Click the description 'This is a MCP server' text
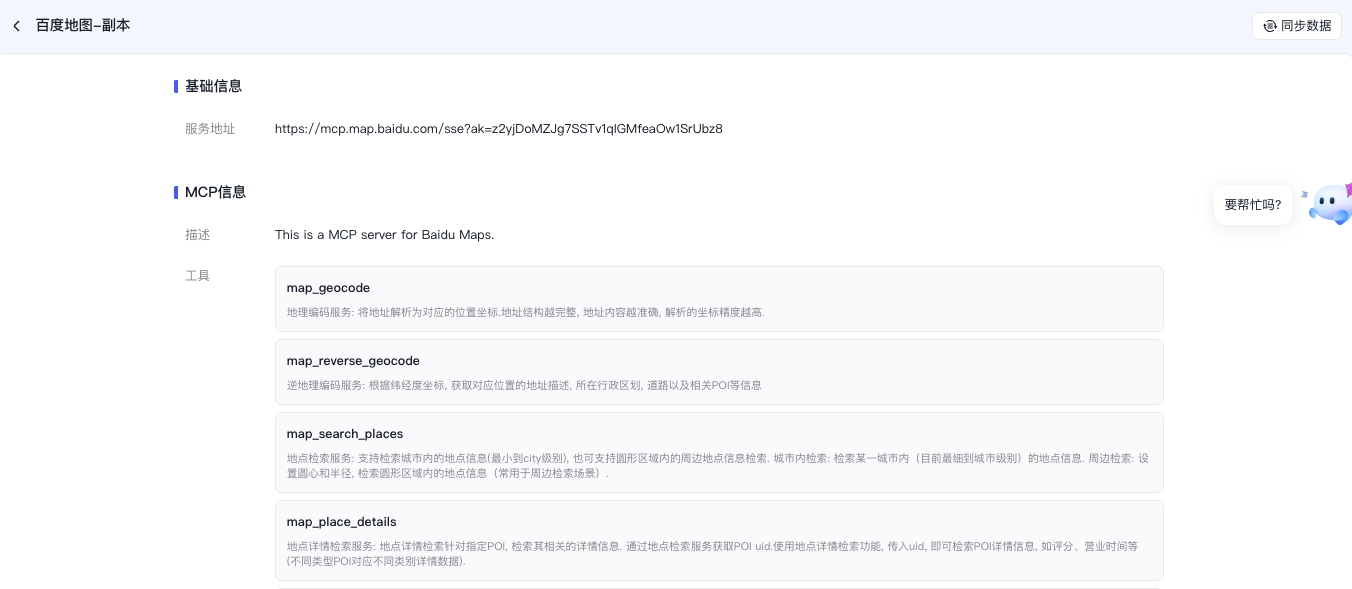 [384, 235]
